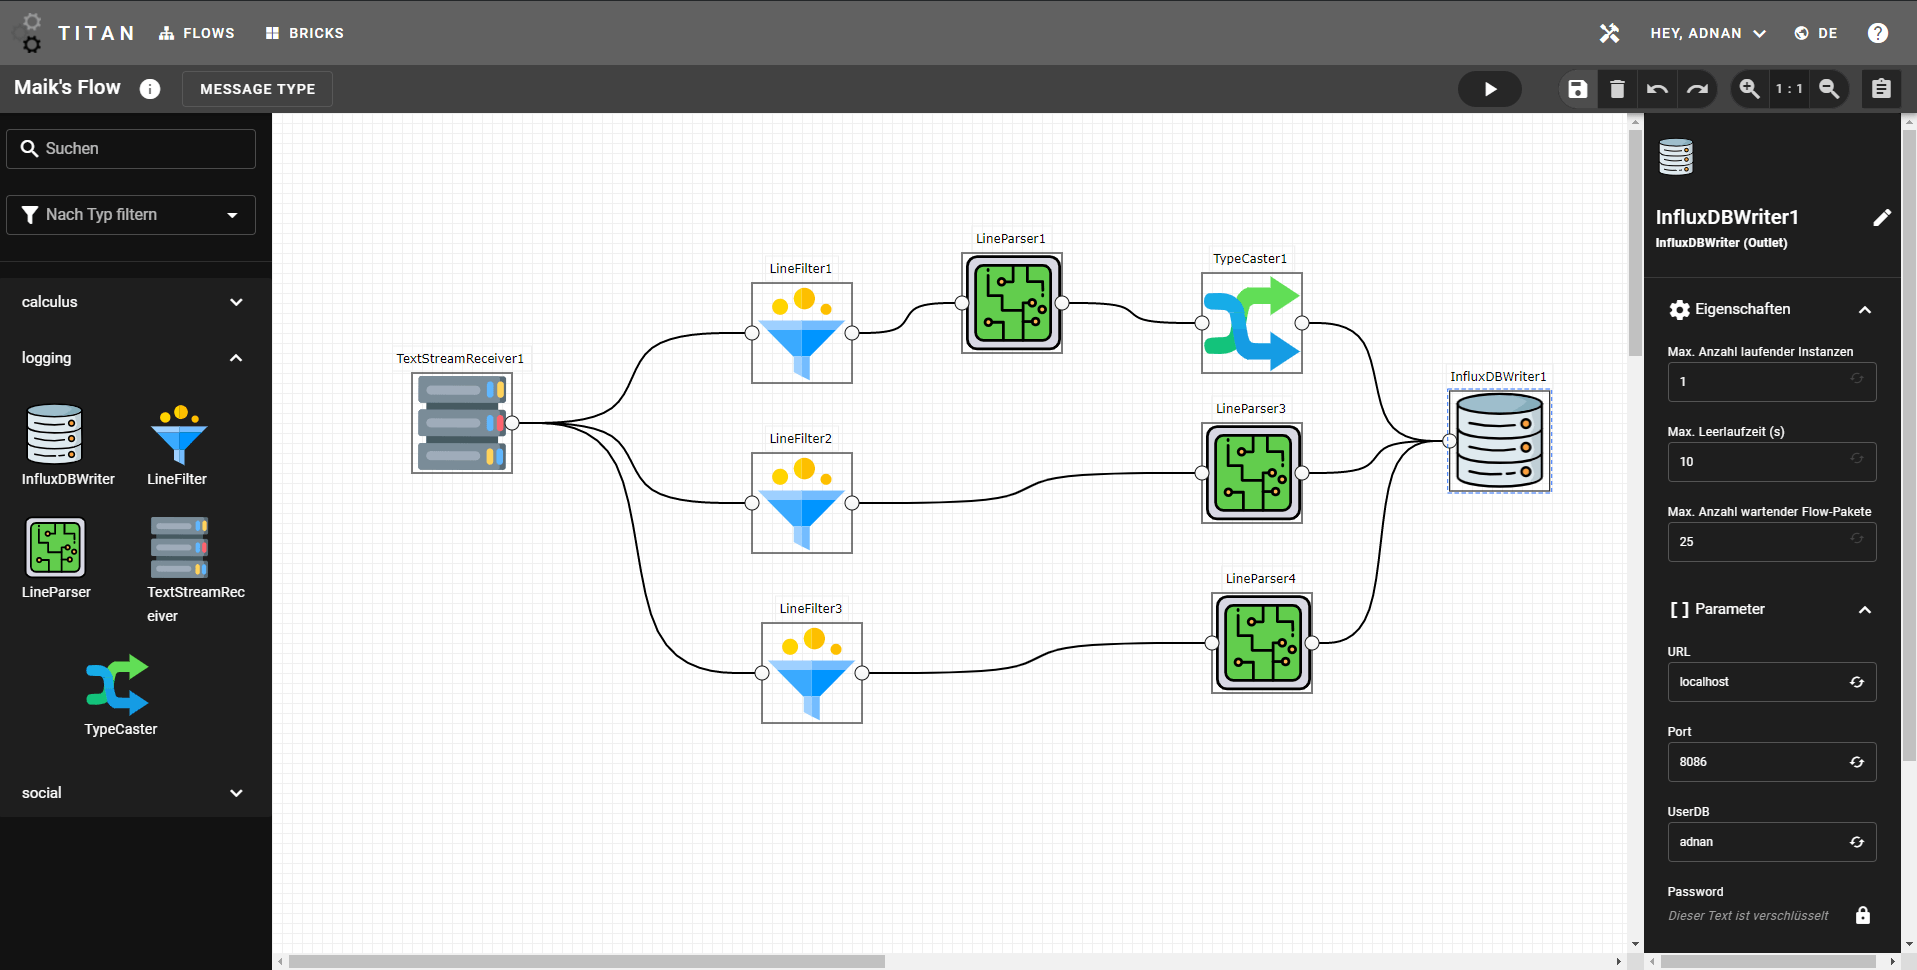Run the flow with the play button
The image size is (1917, 970).
[x=1490, y=89]
